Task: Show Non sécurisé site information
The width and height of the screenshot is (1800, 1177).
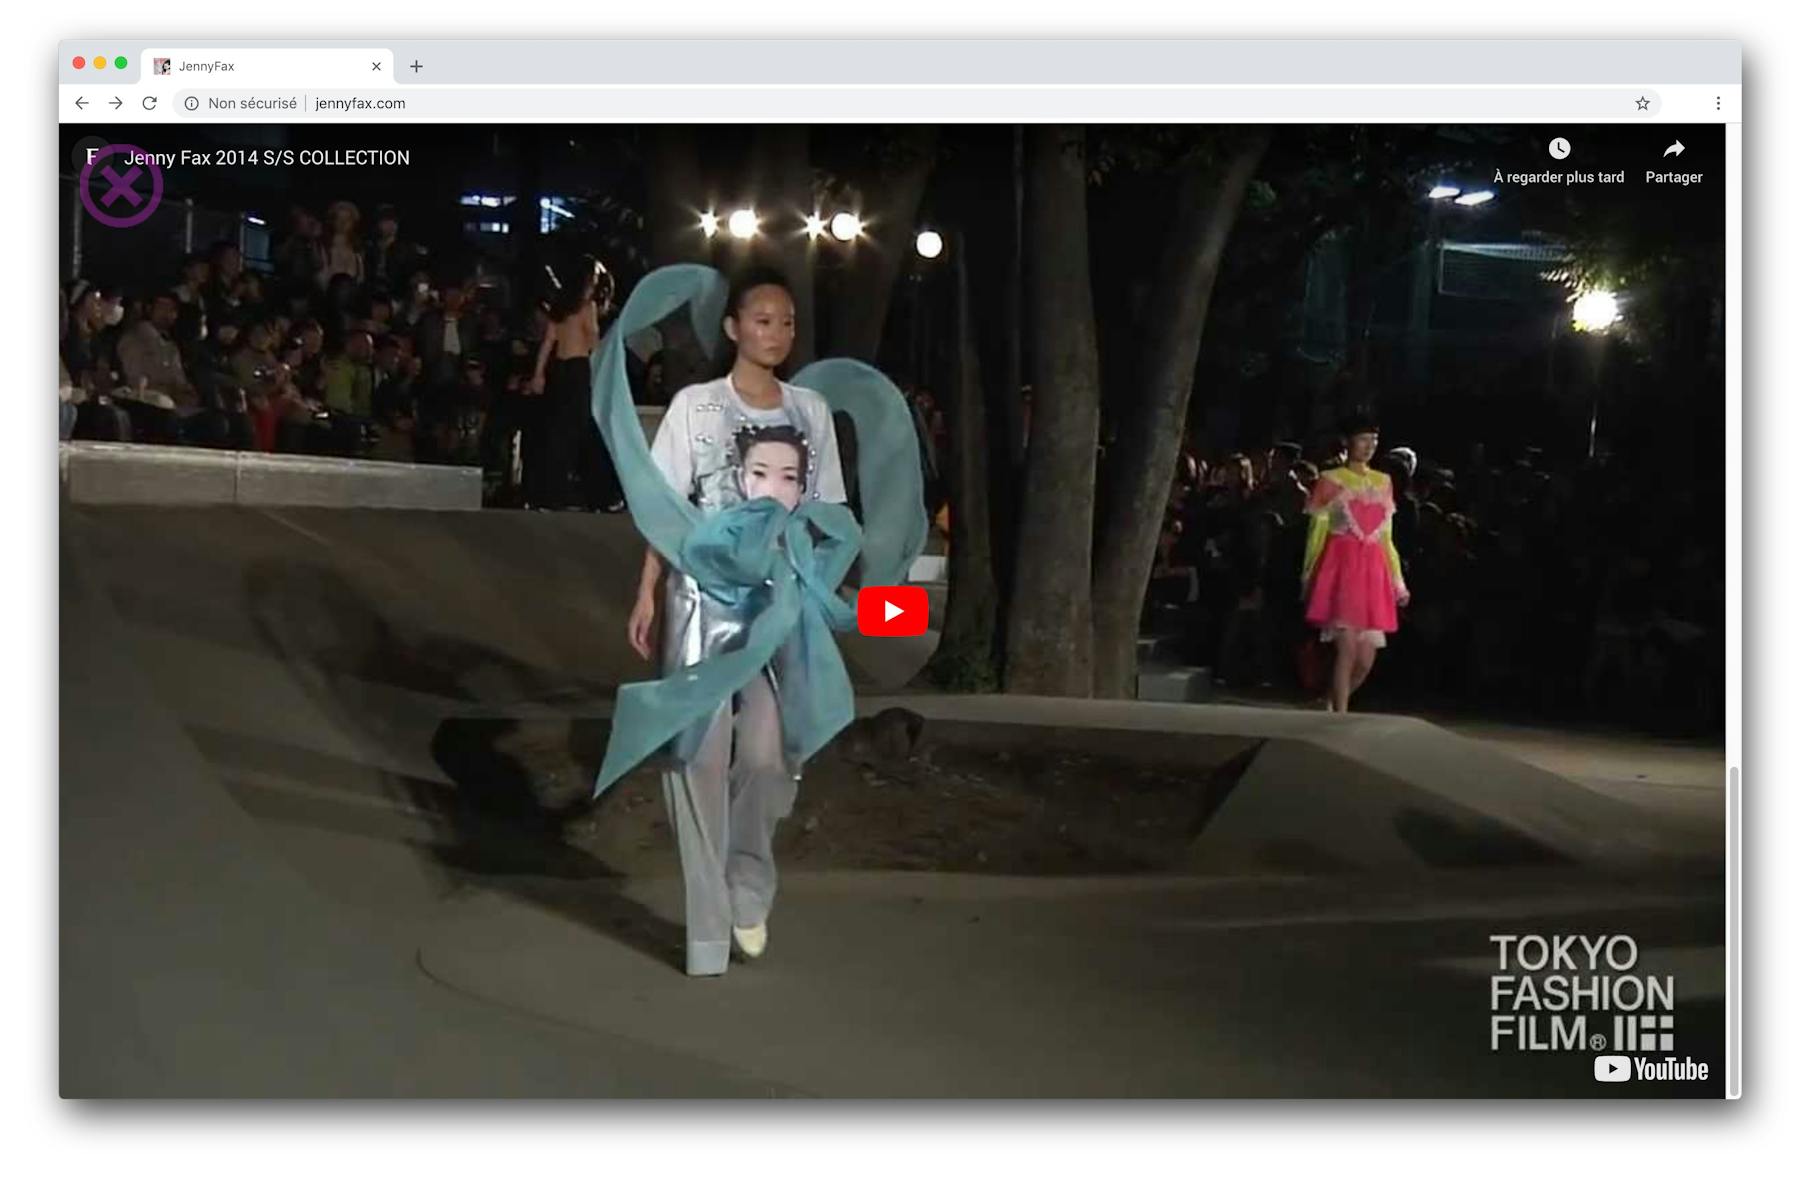Action: pos(241,103)
